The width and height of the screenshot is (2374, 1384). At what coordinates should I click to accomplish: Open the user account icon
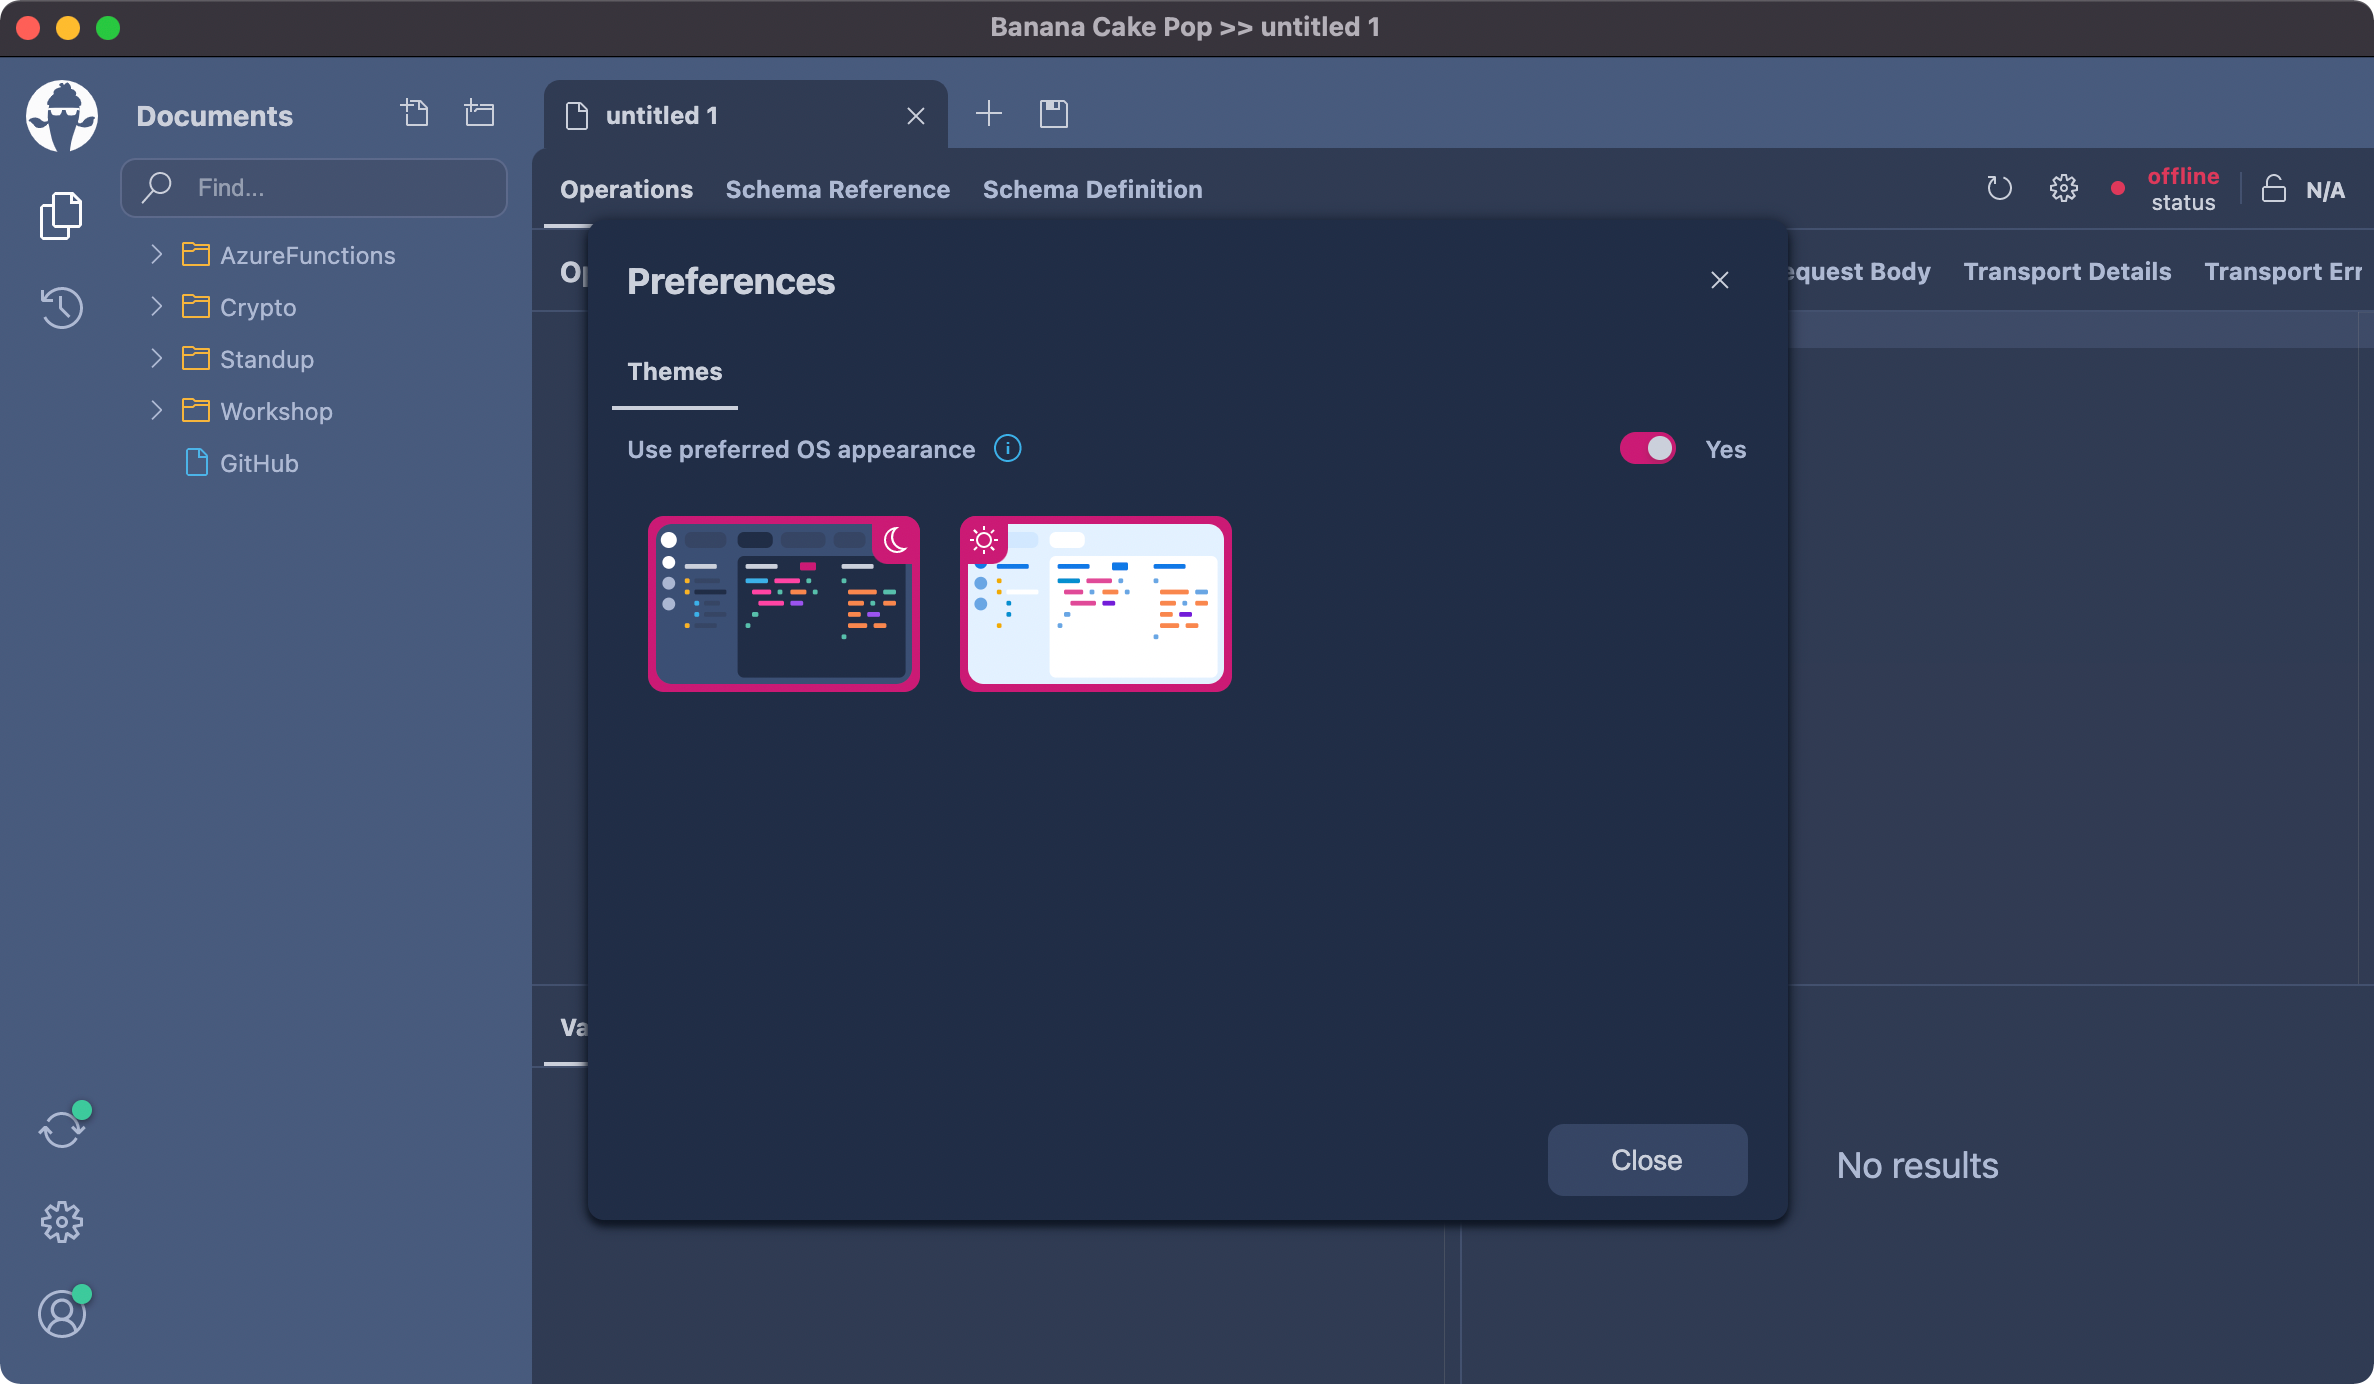point(62,1313)
